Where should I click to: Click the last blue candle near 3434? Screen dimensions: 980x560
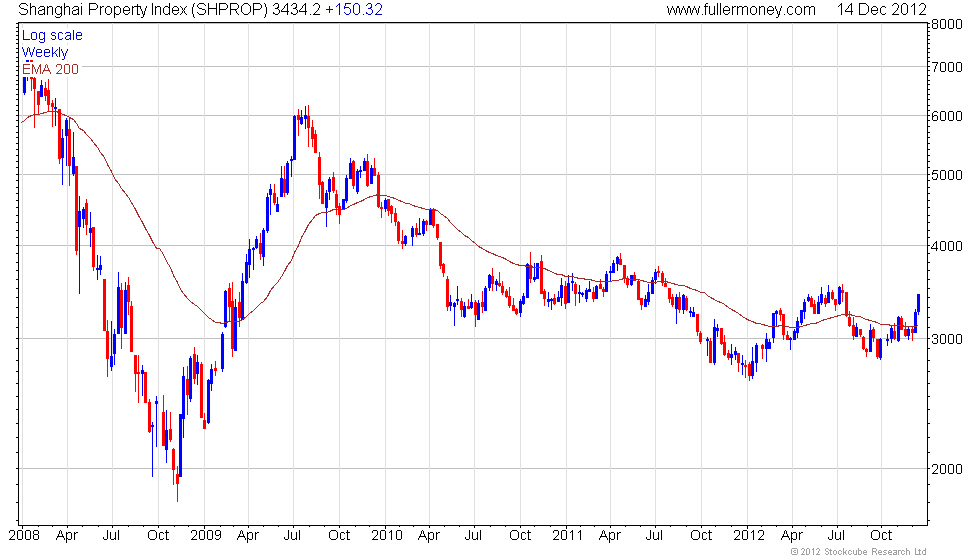point(918,303)
